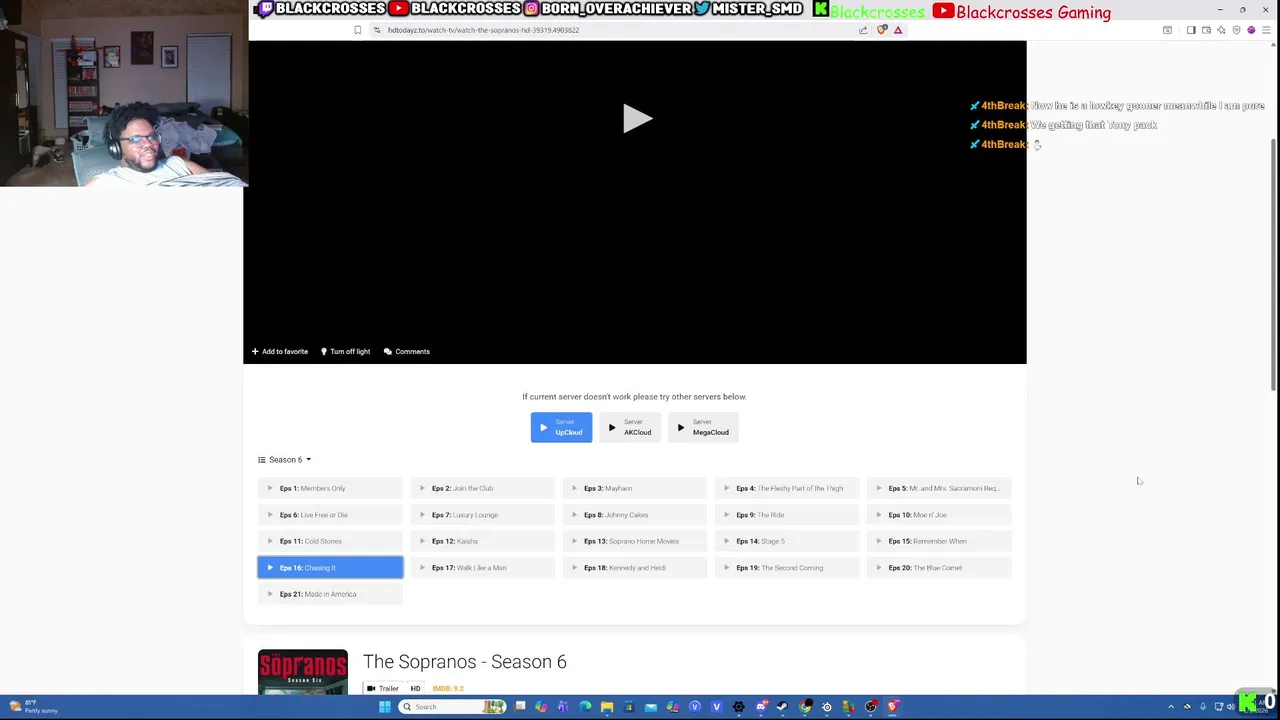The height and width of the screenshot is (720, 1280).
Task: Toggle the Turn off light option
Action: point(345,351)
